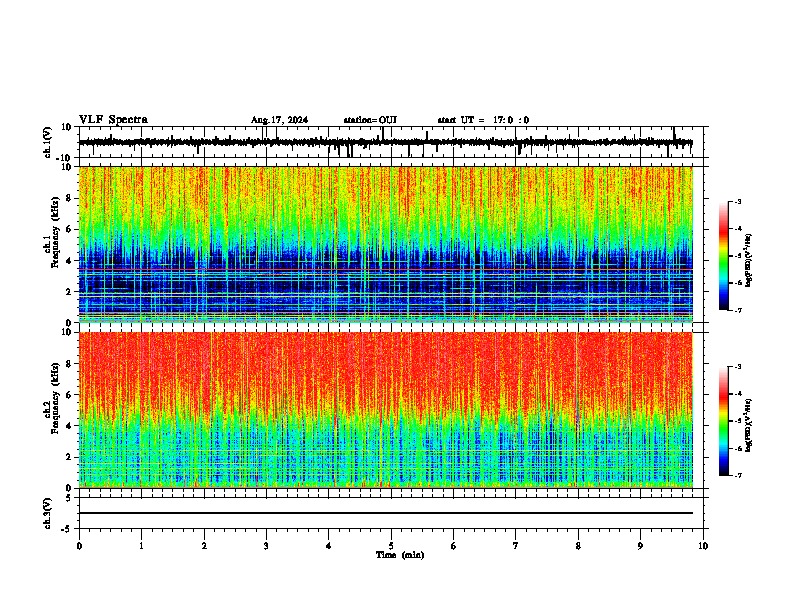Click the "-7" label on ch.2 colorbar

[x=737, y=476]
